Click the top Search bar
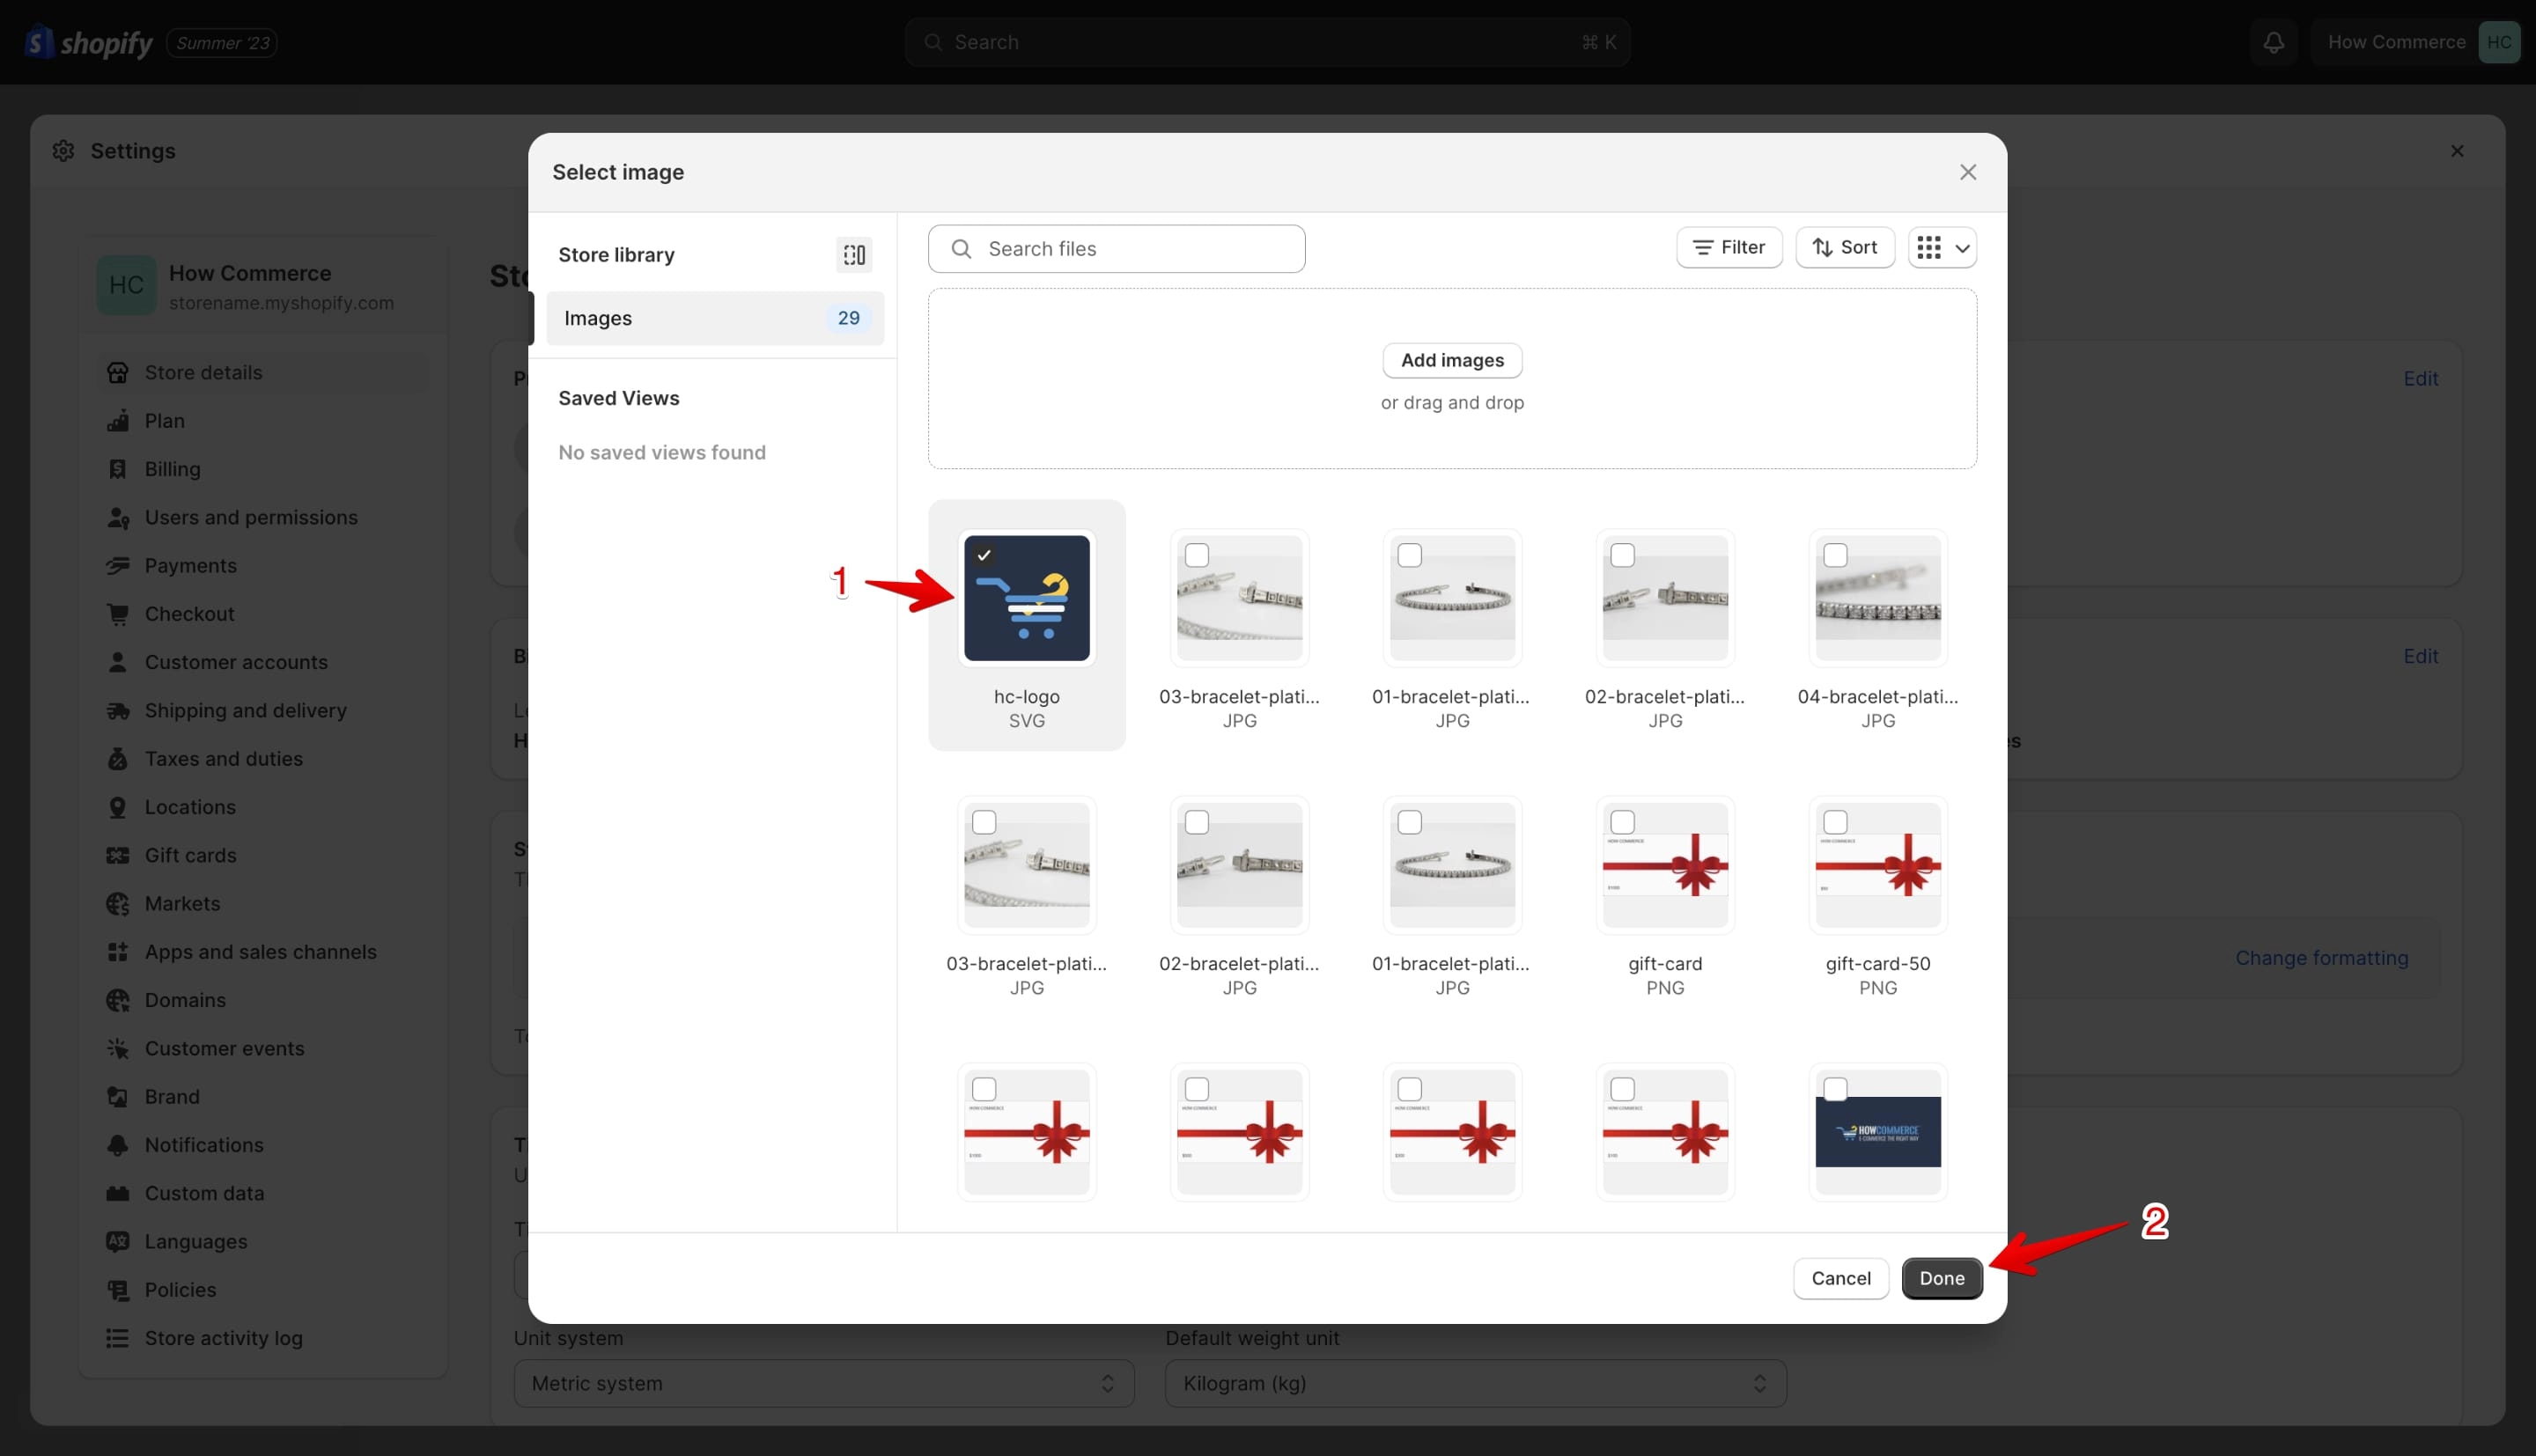The width and height of the screenshot is (2536, 1456). 1267,42
